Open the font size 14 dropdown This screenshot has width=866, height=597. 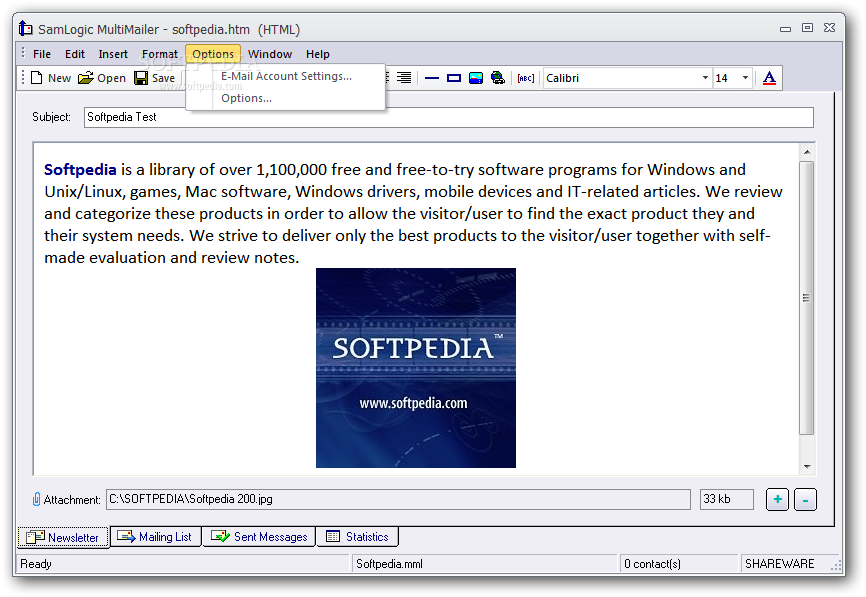(745, 78)
